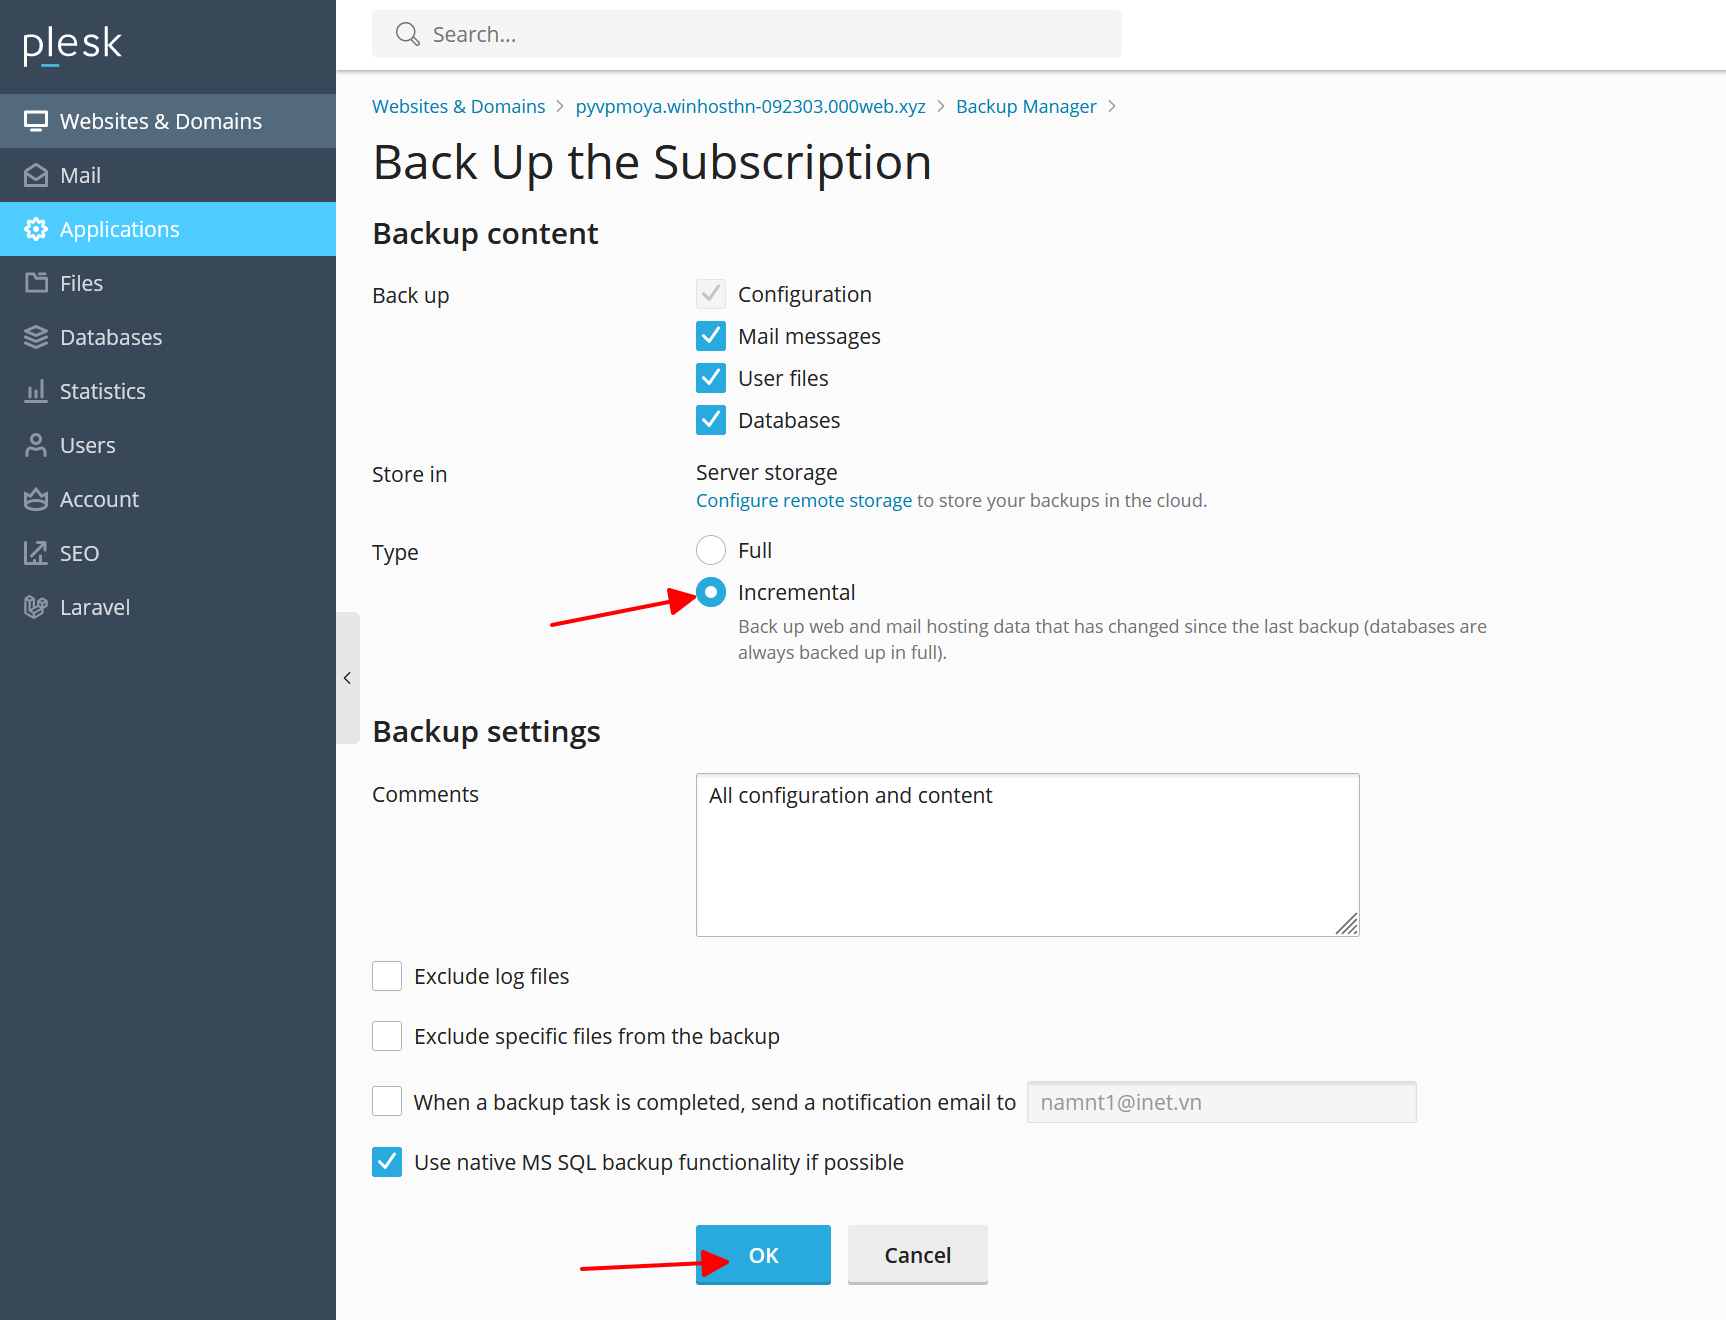Screen dimensions: 1726x1320
Task: Click inside the Comments text area
Action: 1027,855
